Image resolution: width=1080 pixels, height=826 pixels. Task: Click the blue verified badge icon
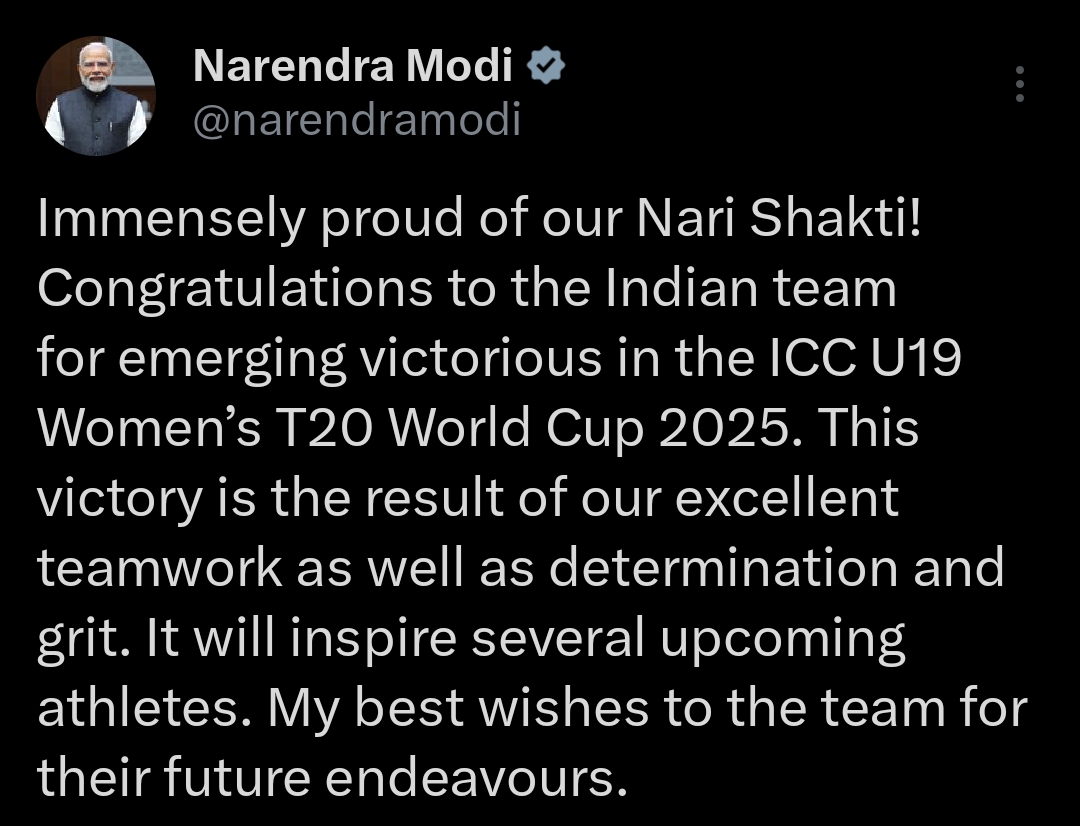(546, 68)
